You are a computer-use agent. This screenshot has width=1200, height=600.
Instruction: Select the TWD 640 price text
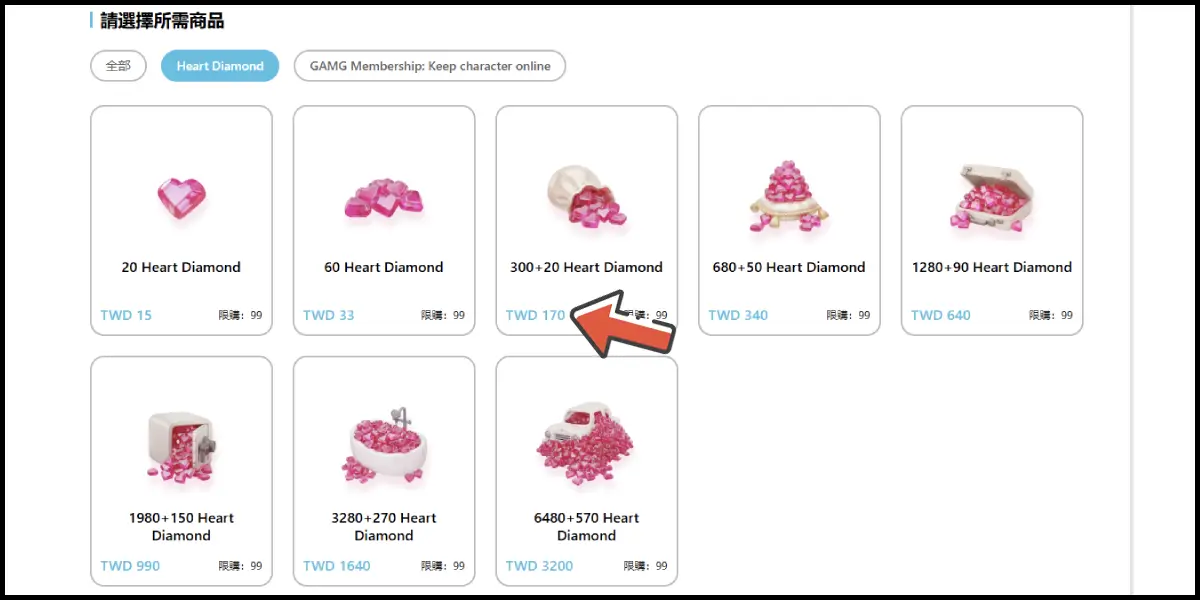[x=941, y=315]
